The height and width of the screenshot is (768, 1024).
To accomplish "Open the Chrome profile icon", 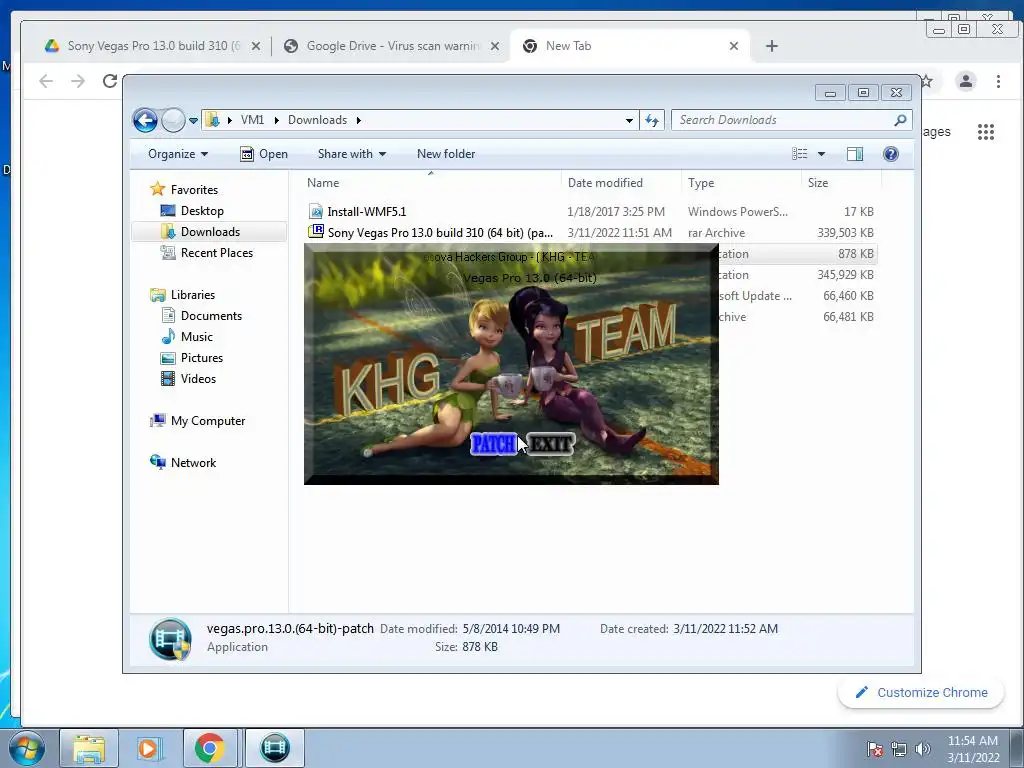I will (x=966, y=81).
